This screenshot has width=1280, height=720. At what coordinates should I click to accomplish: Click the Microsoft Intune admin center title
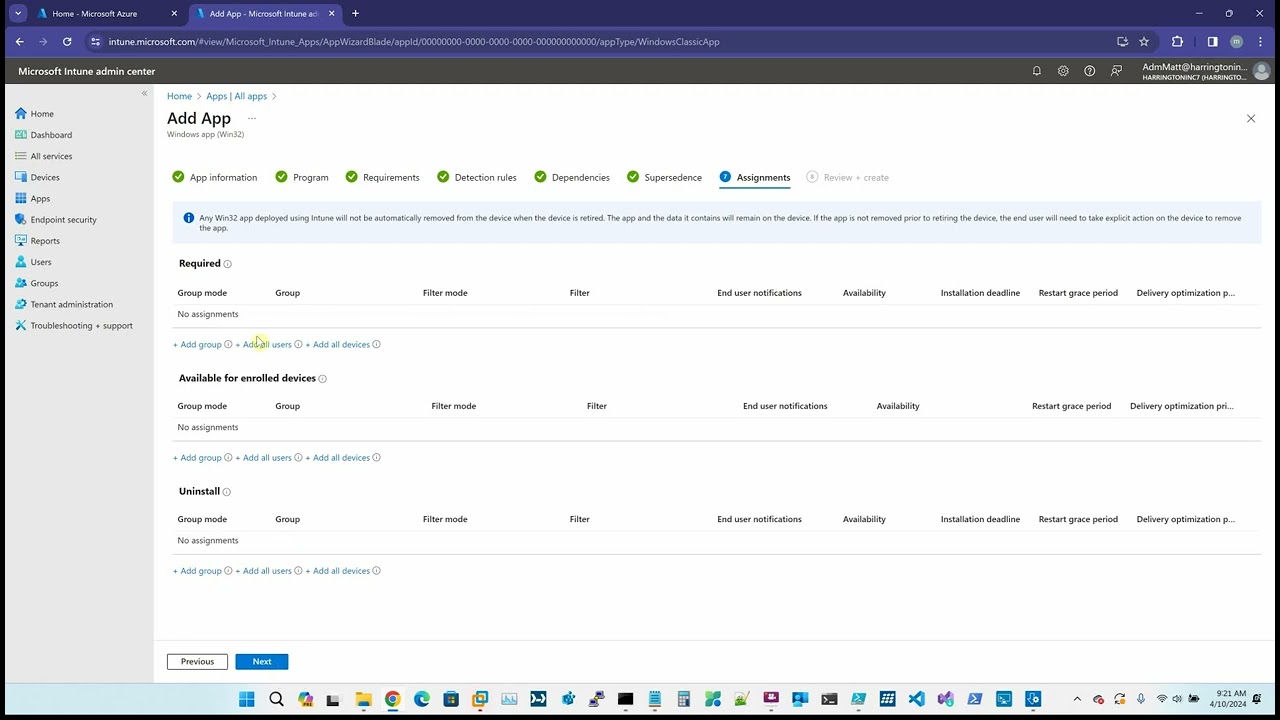(87, 72)
